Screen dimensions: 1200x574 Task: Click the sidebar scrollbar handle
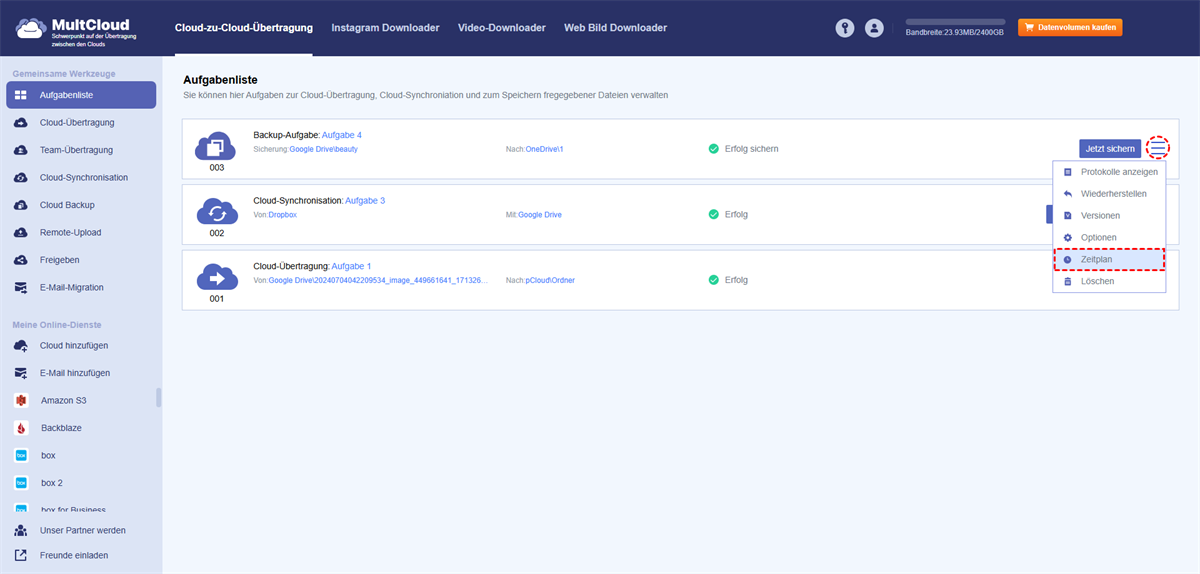[x=158, y=398]
